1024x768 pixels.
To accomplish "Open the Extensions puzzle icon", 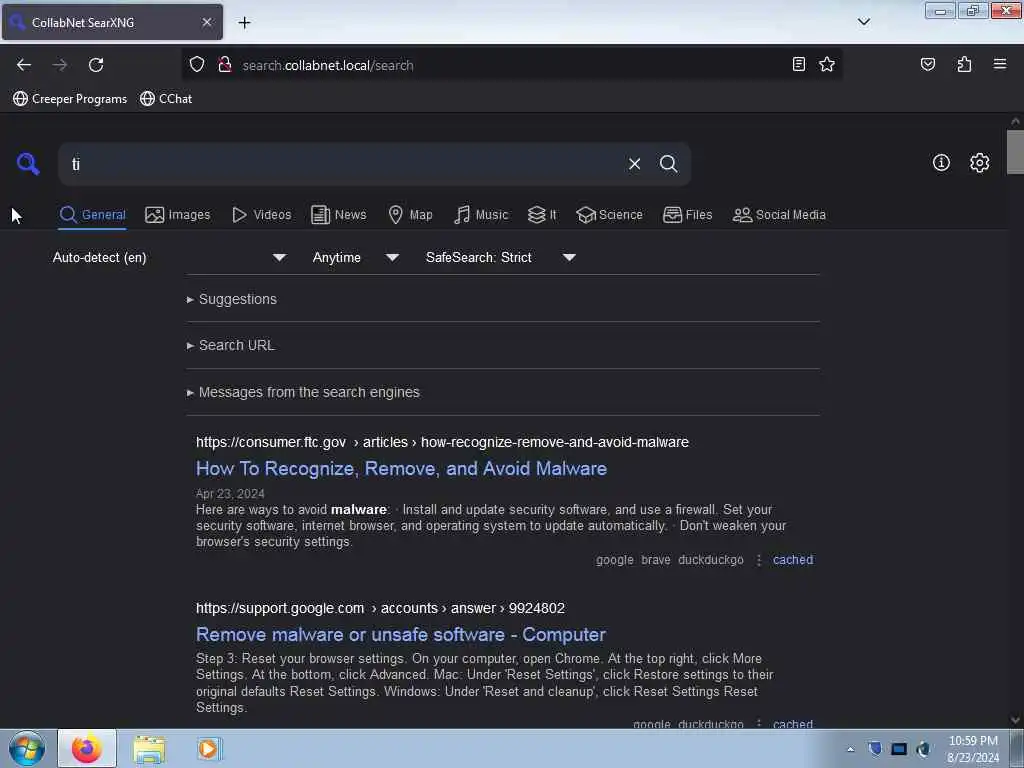I will tap(964, 65).
